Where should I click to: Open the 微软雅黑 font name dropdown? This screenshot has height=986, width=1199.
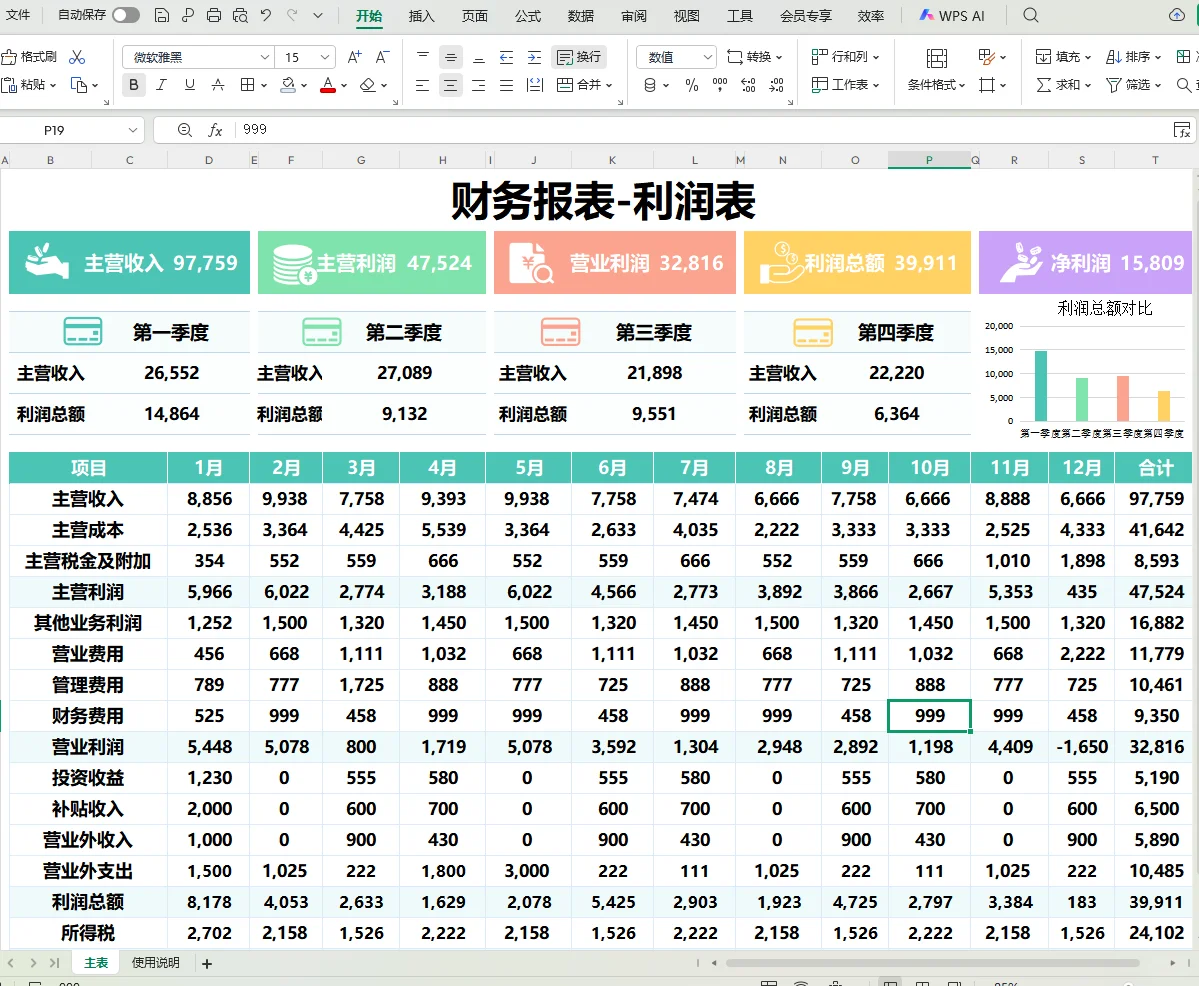(x=265, y=57)
